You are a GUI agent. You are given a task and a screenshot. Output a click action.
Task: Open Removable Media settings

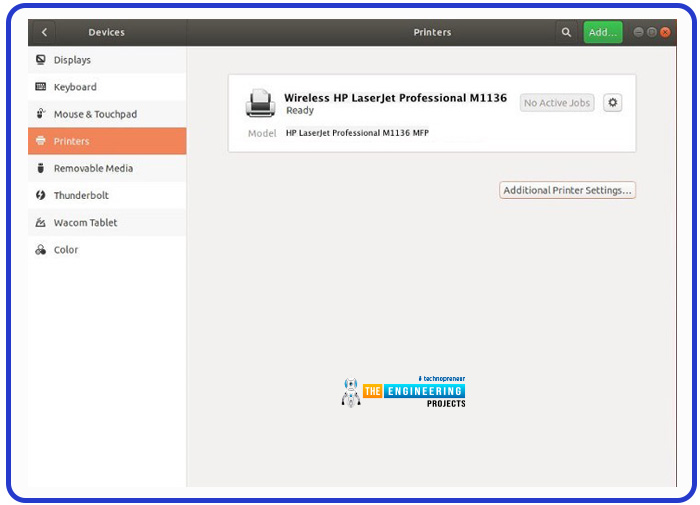(x=107, y=168)
